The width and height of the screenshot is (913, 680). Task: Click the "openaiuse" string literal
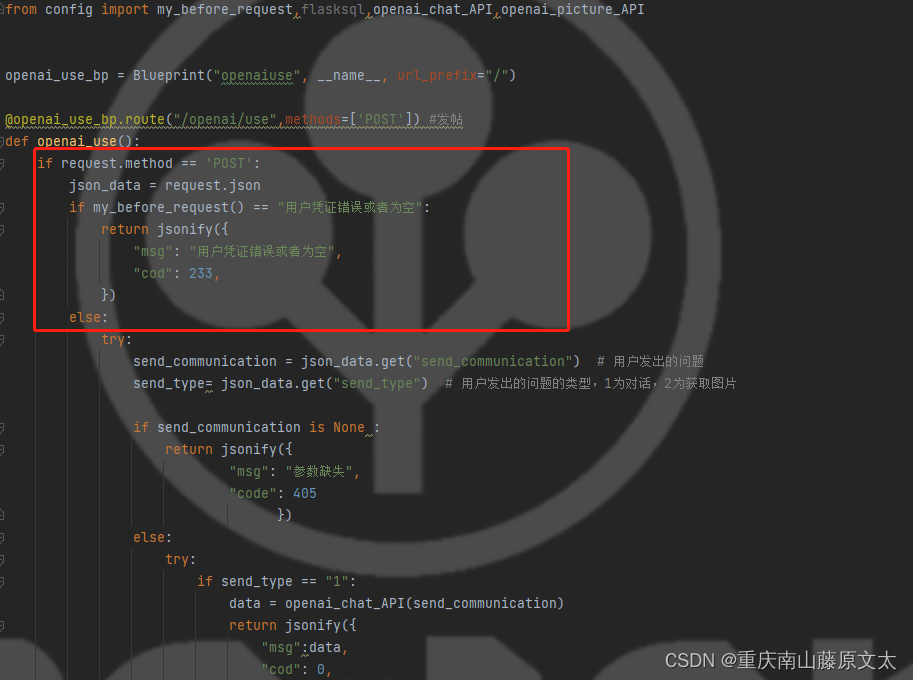tap(257, 76)
